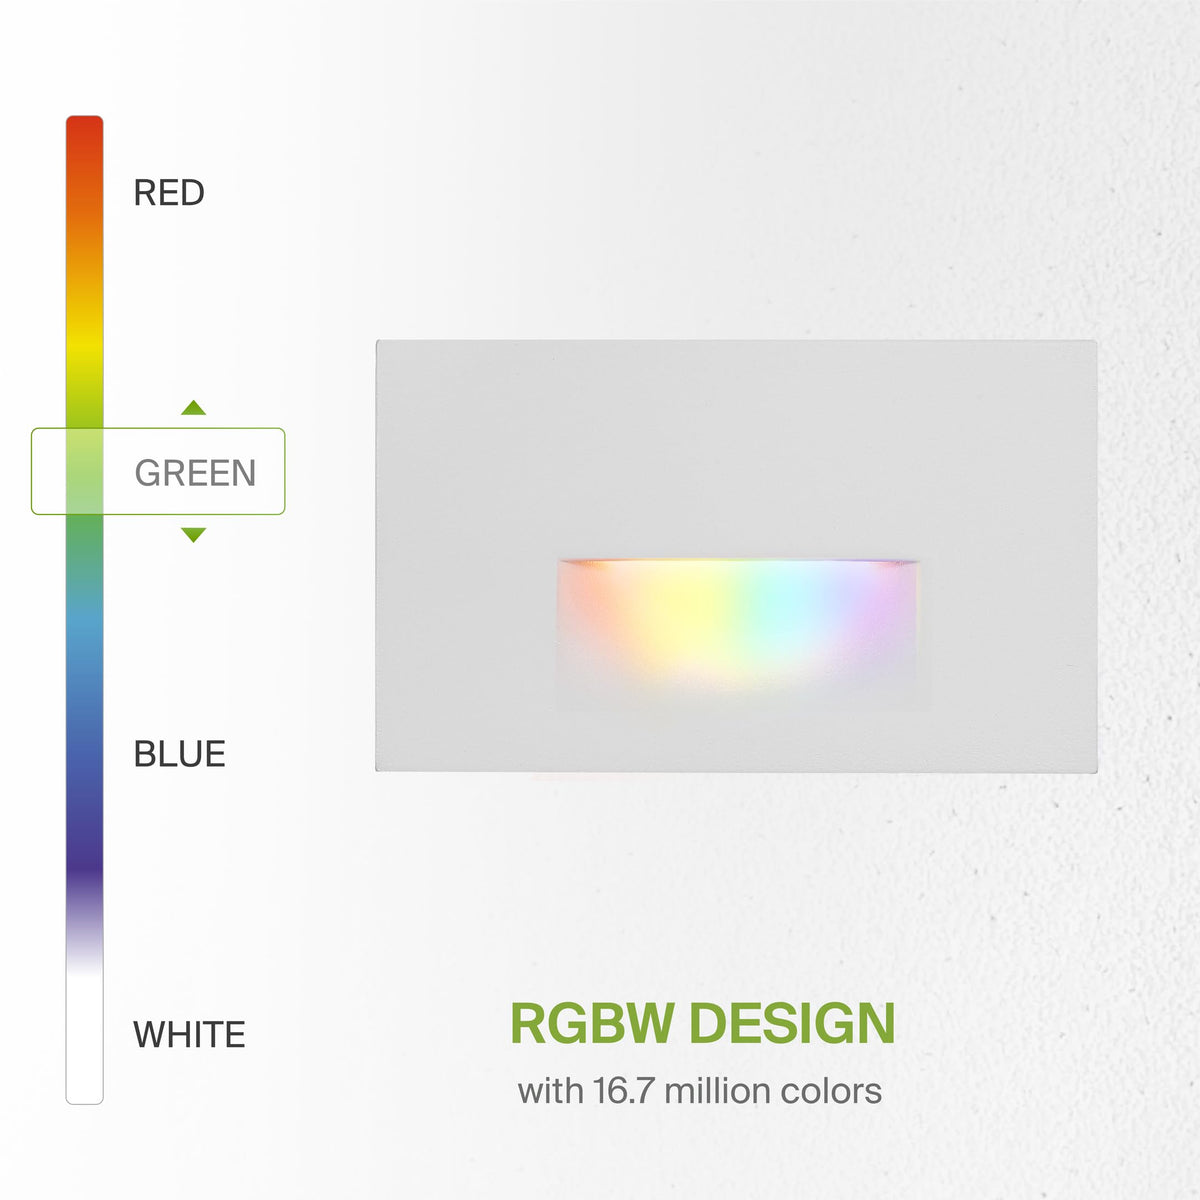
Task: Click the WHITE label
Action: [x=190, y=1034]
